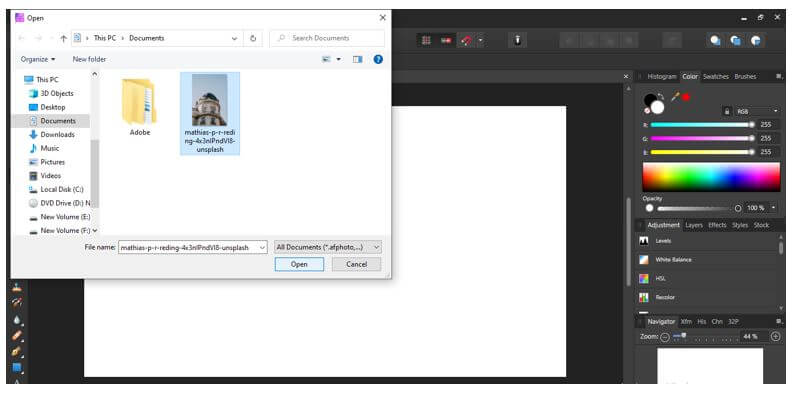Add a Levels adjustment
Screen dimensions: 807x401
[x=708, y=241]
